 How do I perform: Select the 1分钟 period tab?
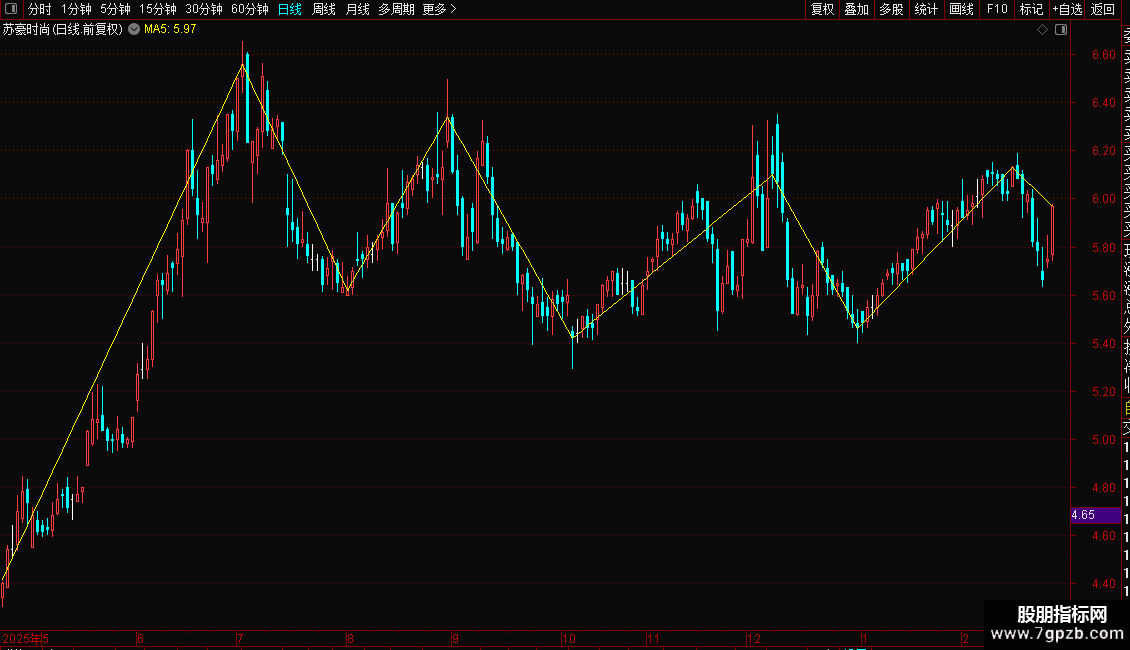pyautogui.click(x=76, y=9)
